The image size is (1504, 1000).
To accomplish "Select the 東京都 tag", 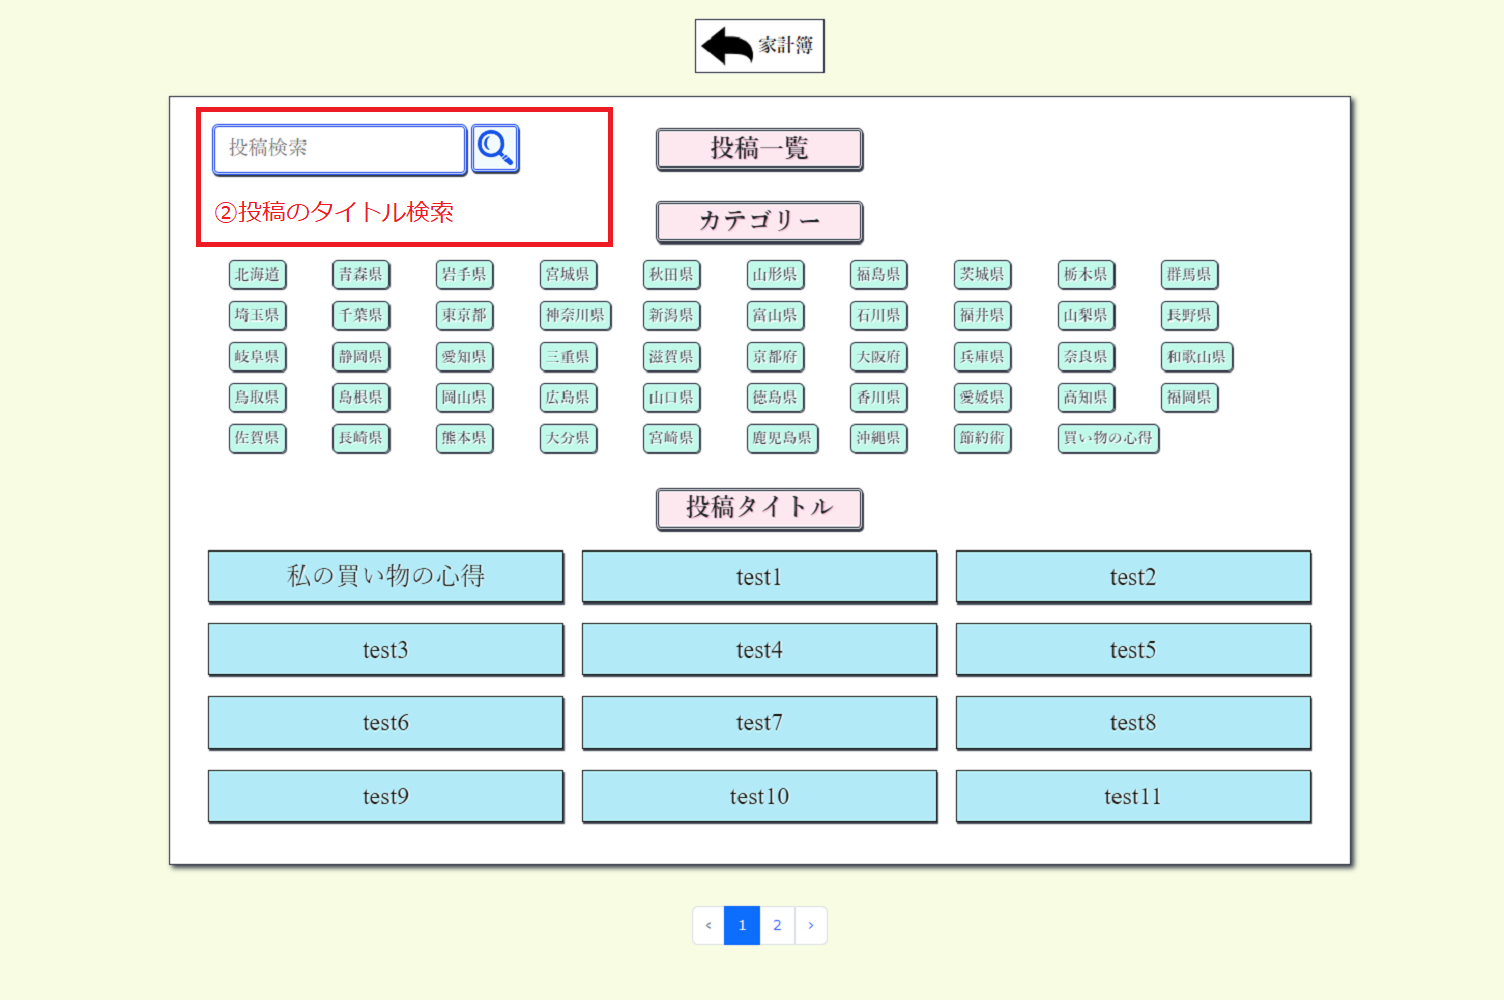I will coord(465,316).
